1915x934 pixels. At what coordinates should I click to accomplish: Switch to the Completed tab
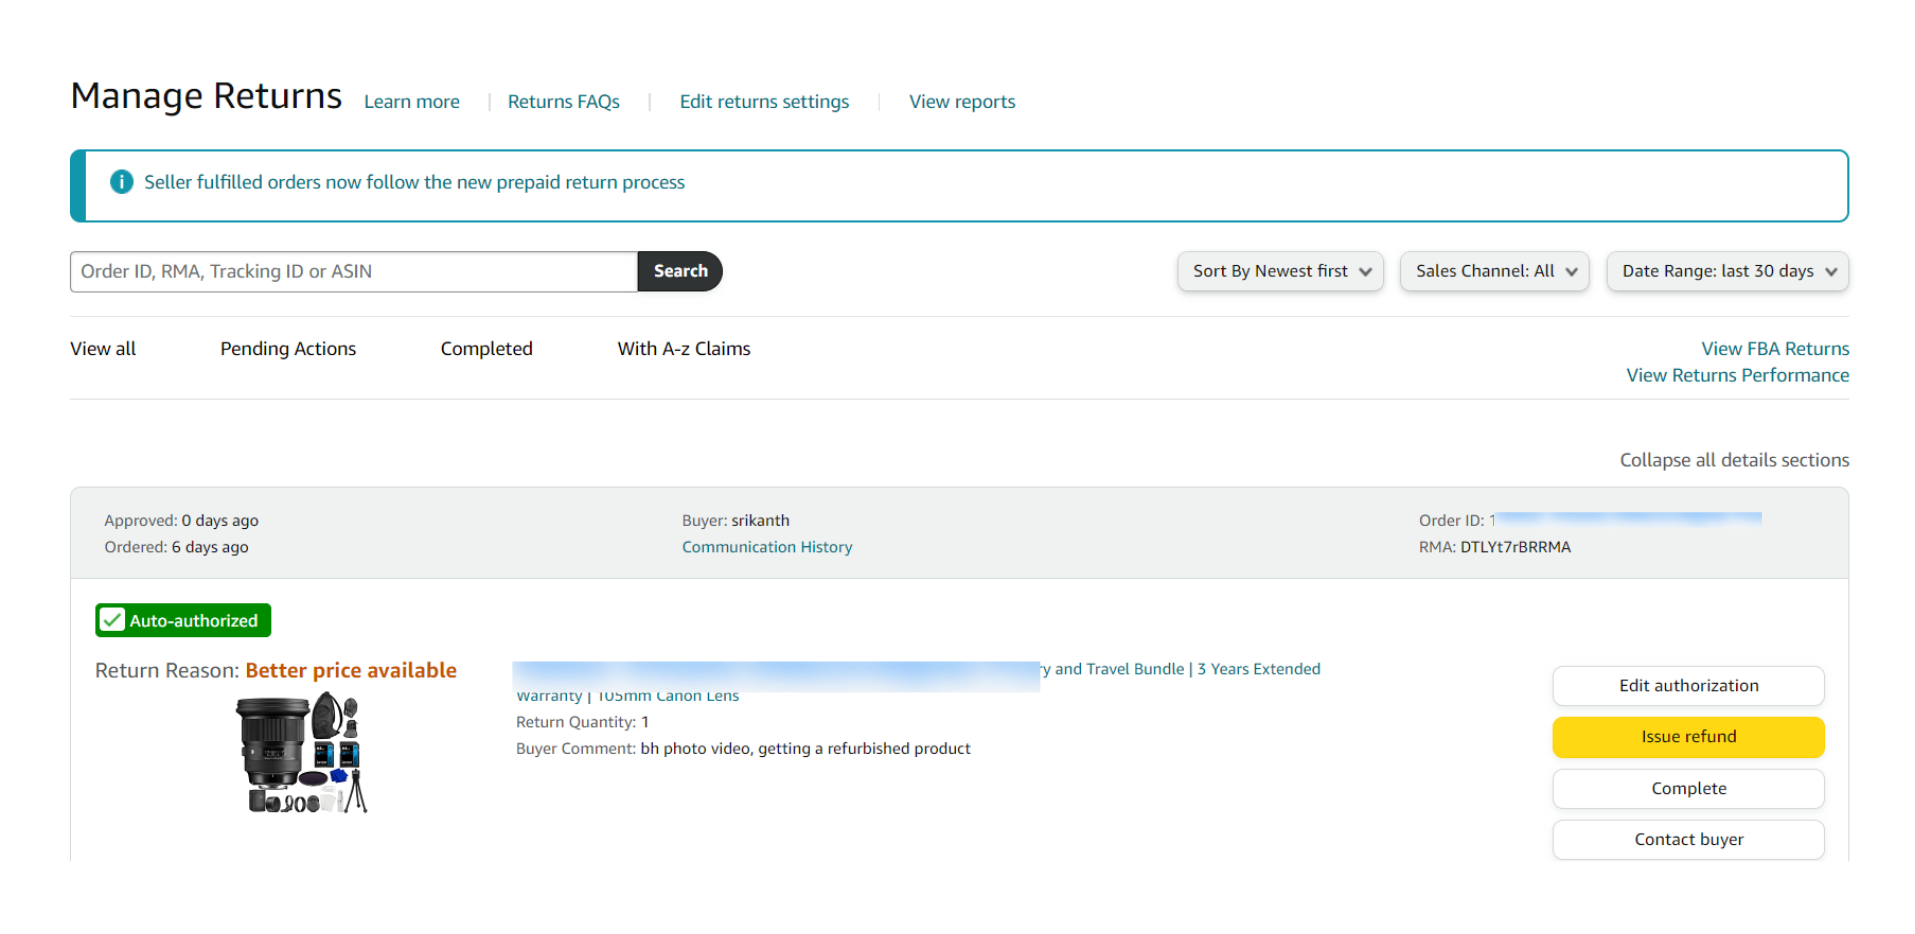pyautogui.click(x=486, y=349)
